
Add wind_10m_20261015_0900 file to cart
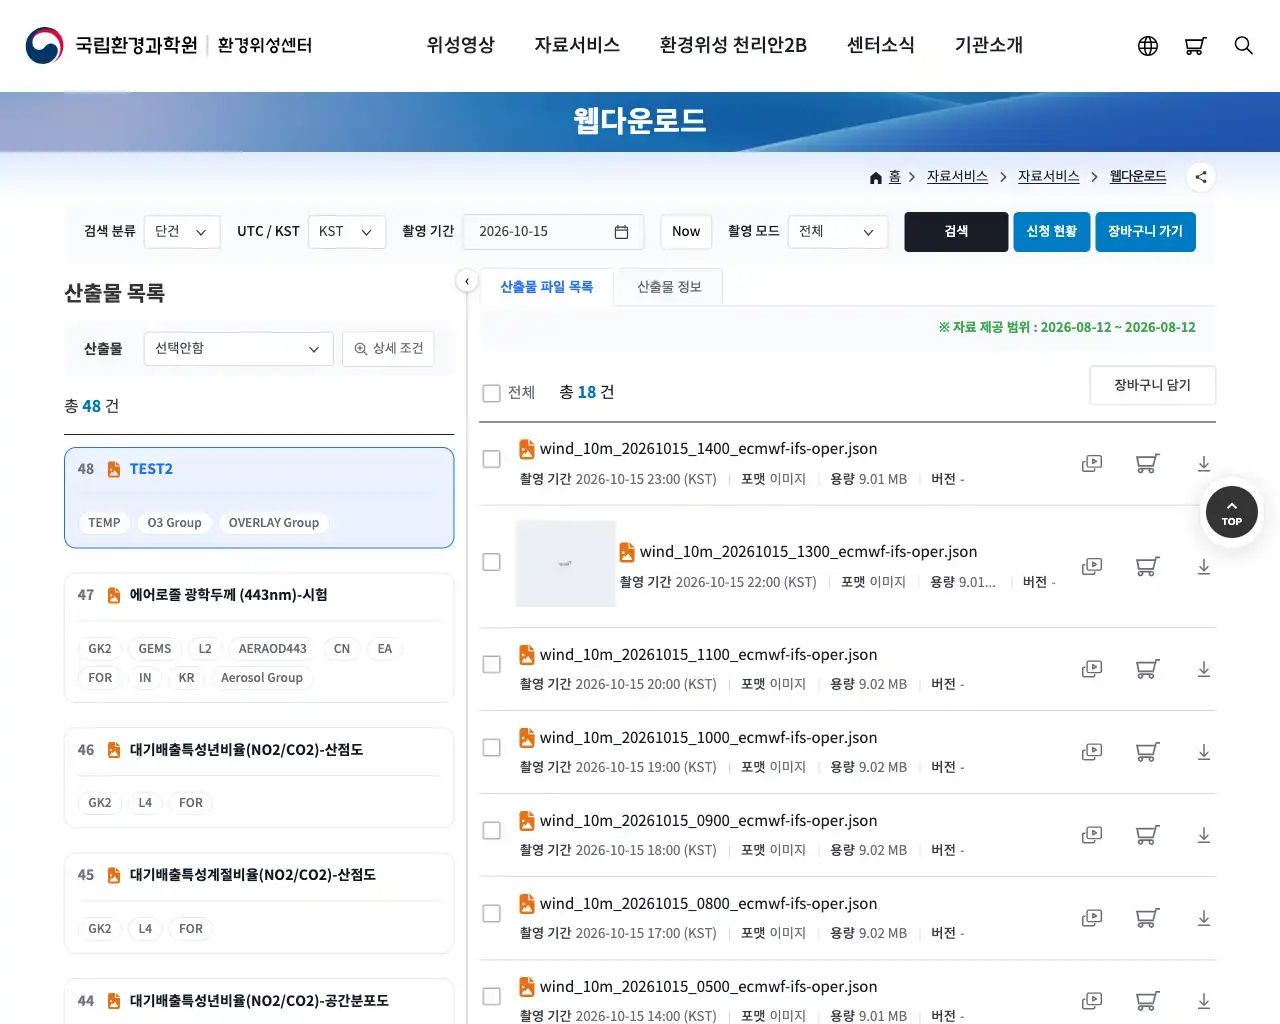pyautogui.click(x=1147, y=835)
